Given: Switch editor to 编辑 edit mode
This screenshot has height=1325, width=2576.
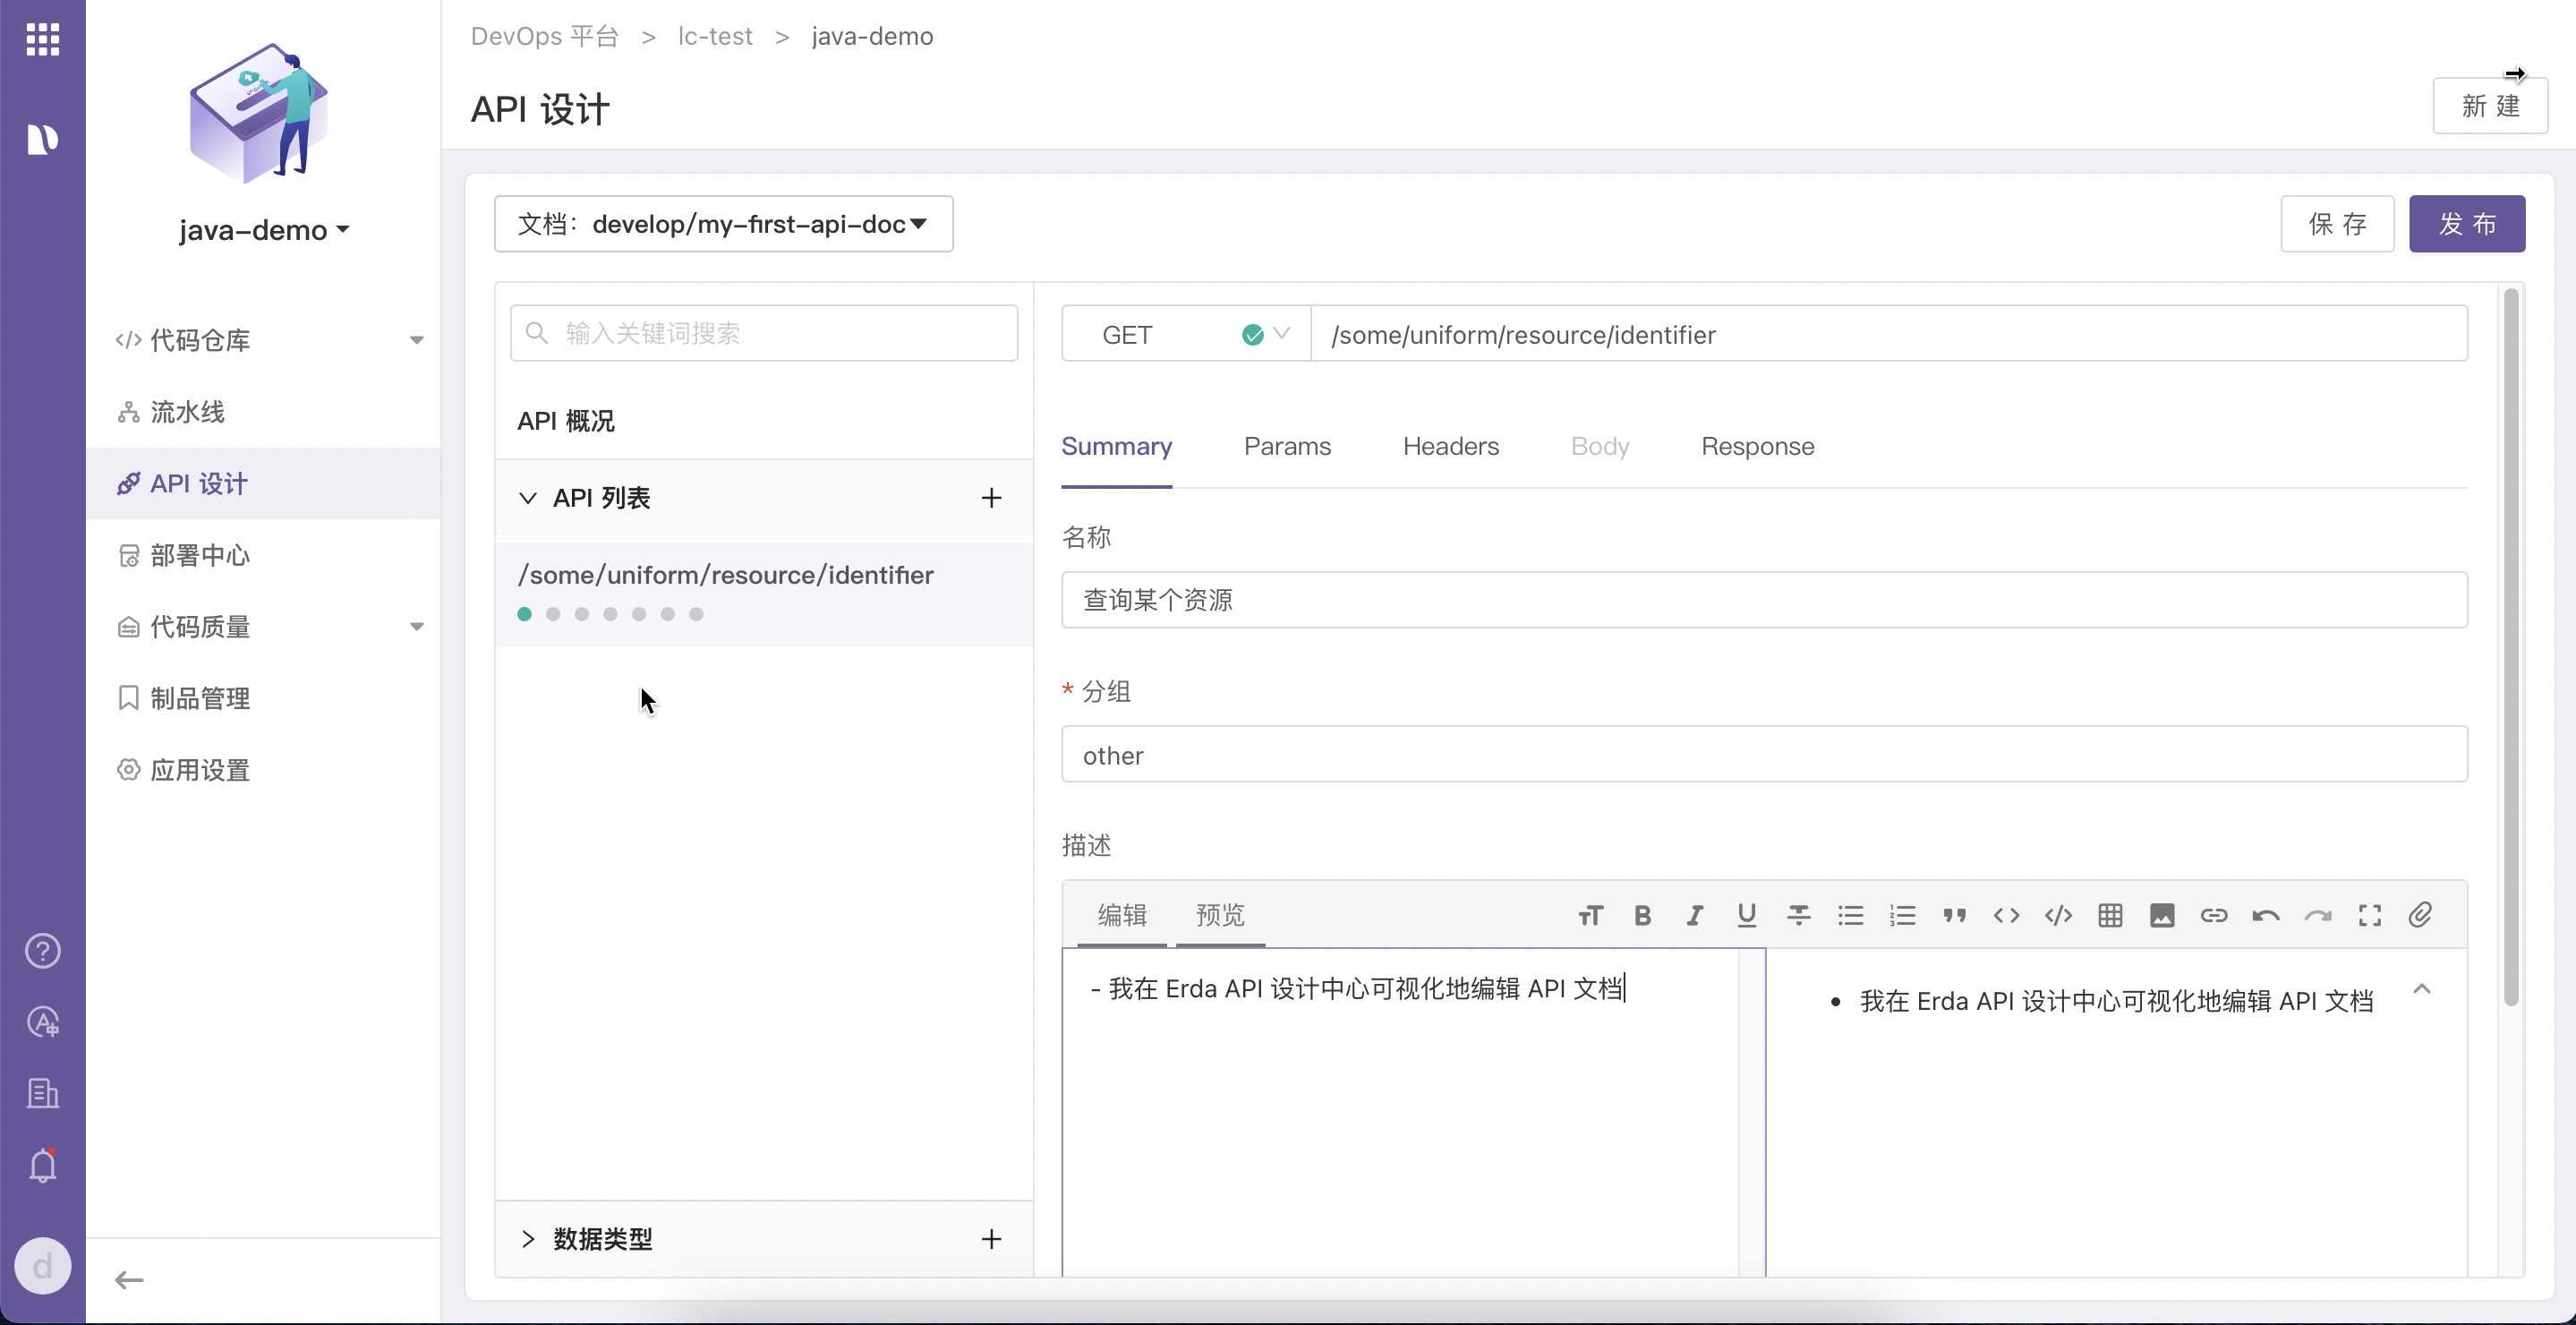Looking at the screenshot, I should tap(1122, 915).
